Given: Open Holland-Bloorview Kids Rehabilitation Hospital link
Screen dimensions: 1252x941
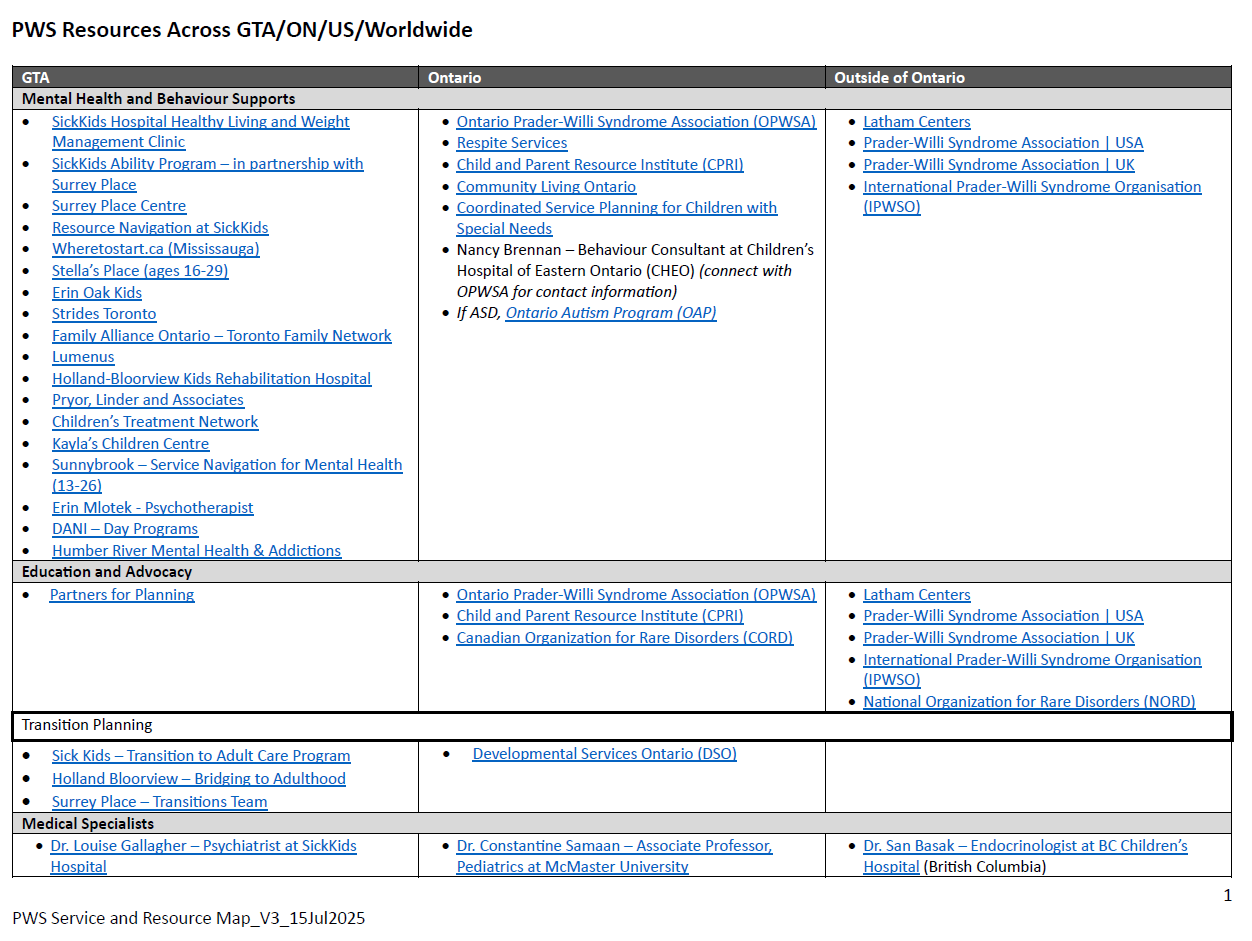Looking at the screenshot, I should pyautogui.click(x=211, y=379).
